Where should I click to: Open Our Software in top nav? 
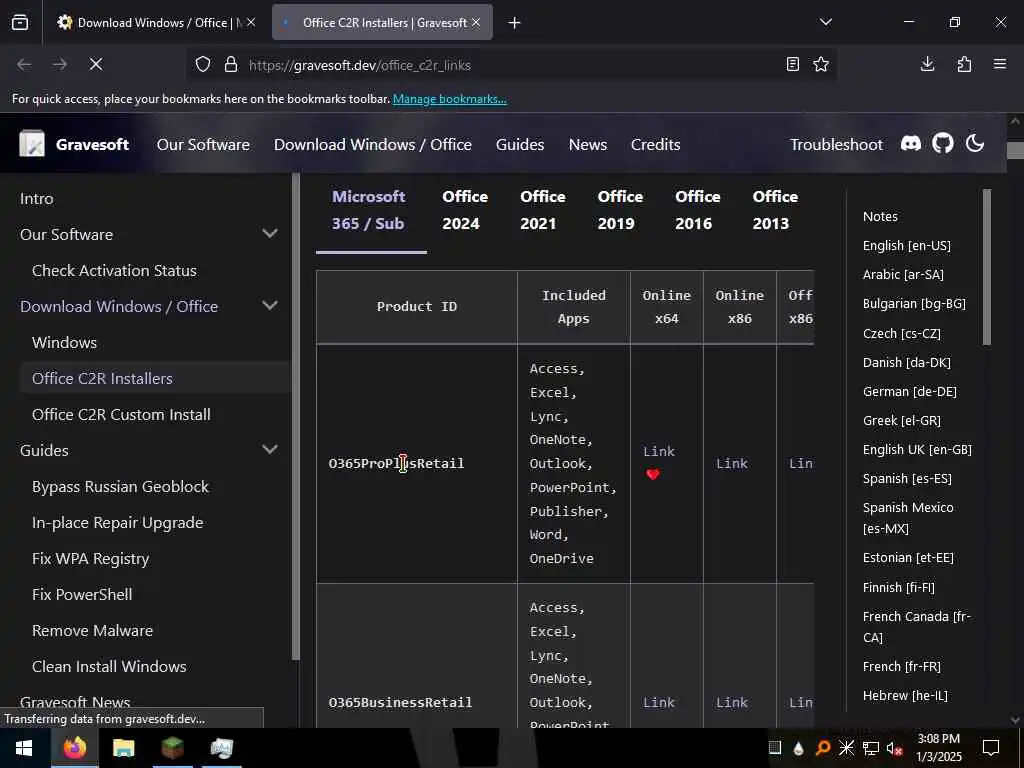pyautogui.click(x=203, y=144)
